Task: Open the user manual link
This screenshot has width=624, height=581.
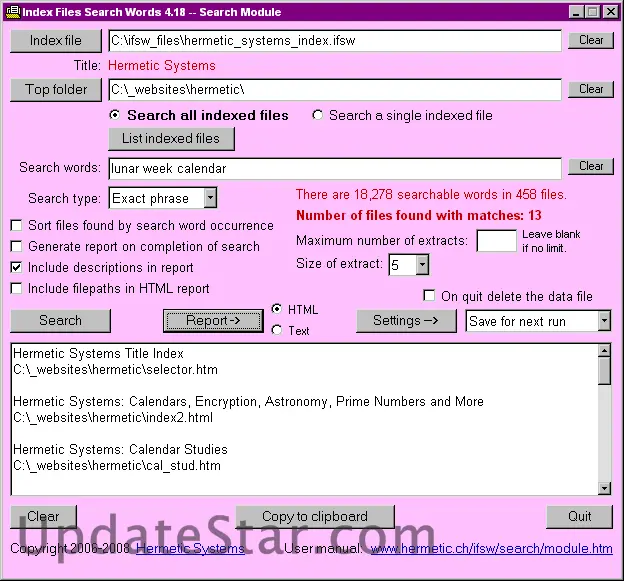Action: click(x=491, y=549)
